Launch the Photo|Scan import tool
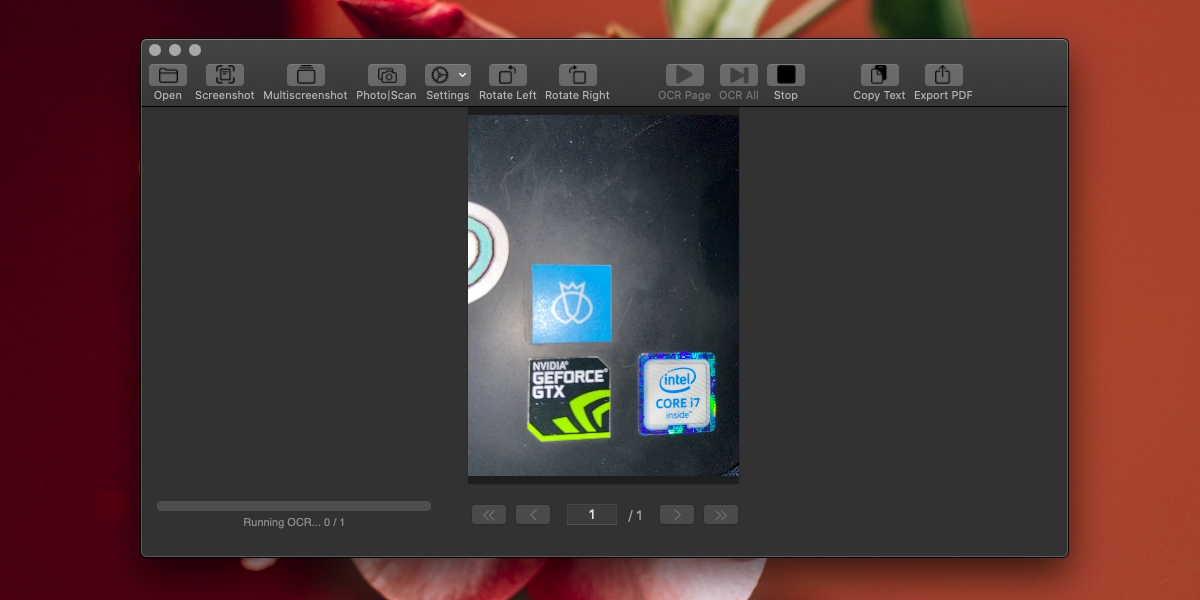Image resolution: width=1200 pixels, height=600 pixels. 386,75
